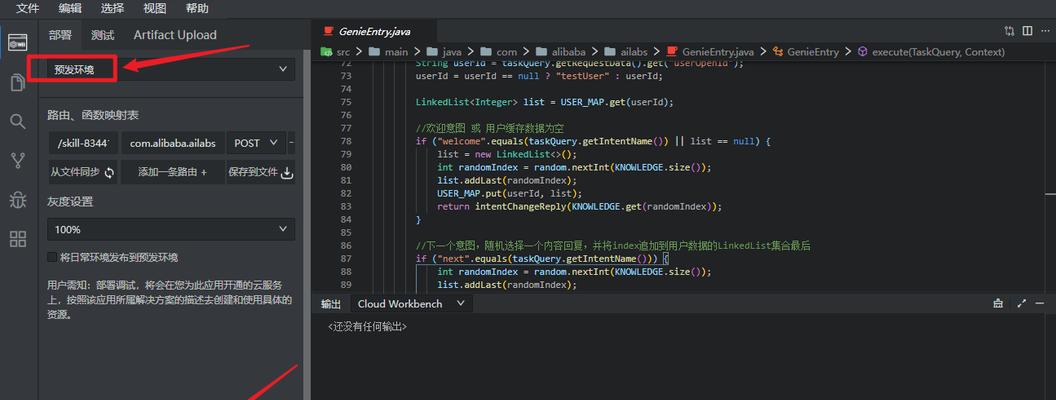The height and width of the screenshot is (400, 1056).
Task: Click 从文件同步 sync button
Action: tap(83, 172)
